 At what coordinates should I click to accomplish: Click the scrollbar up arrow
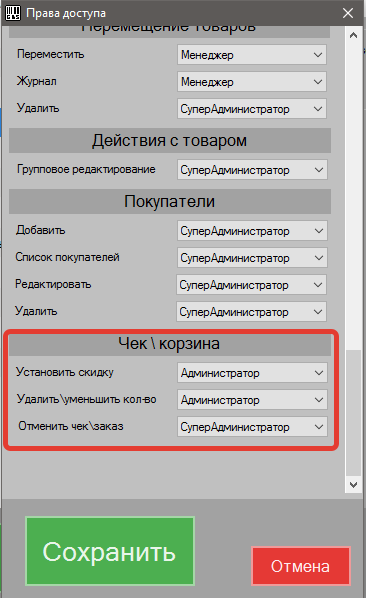click(x=353, y=35)
